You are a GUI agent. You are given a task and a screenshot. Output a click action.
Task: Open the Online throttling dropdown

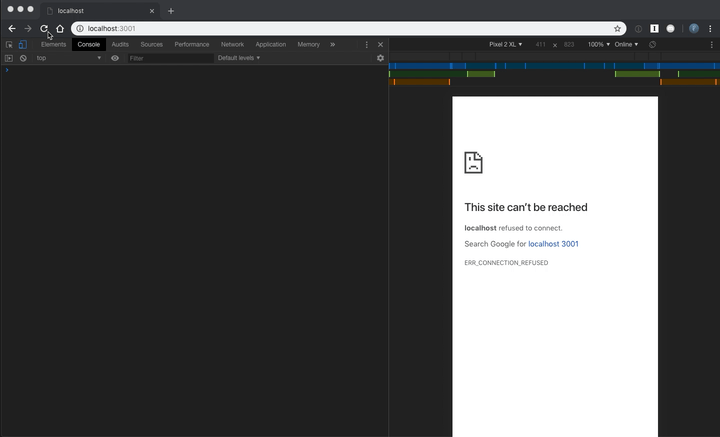click(x=626, y=45)
